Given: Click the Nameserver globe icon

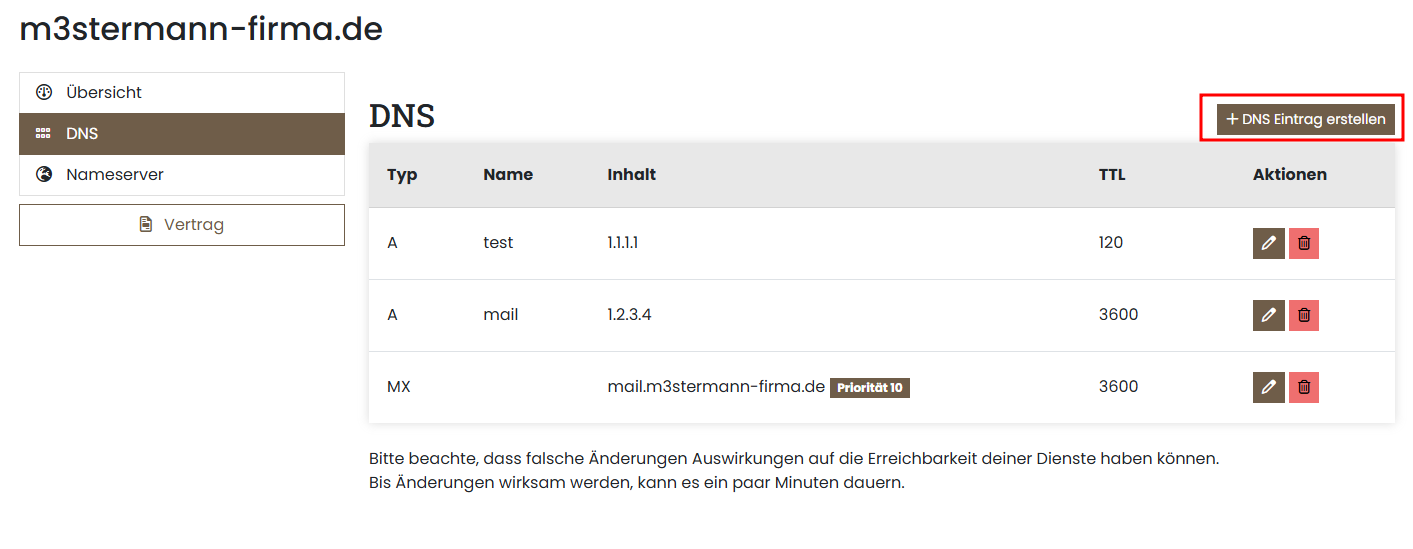Looking at the screenshot, I should pos(43,174).
